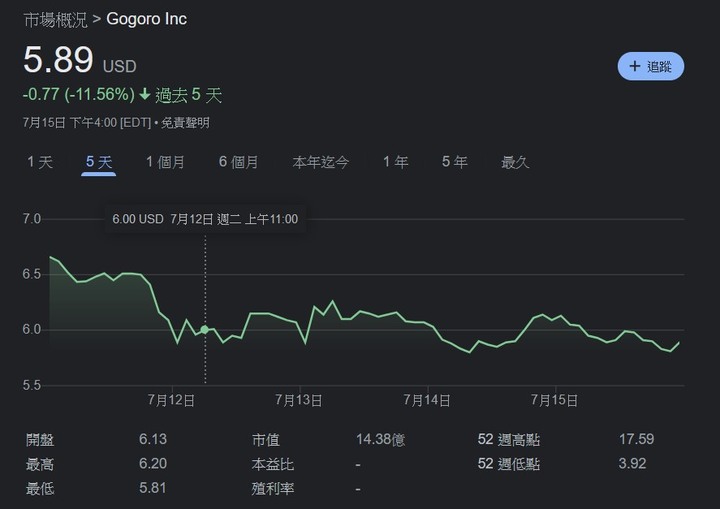Select the 1 年 range tab
The width and height of the screenshot is (720, 509).
pos(396,162)
